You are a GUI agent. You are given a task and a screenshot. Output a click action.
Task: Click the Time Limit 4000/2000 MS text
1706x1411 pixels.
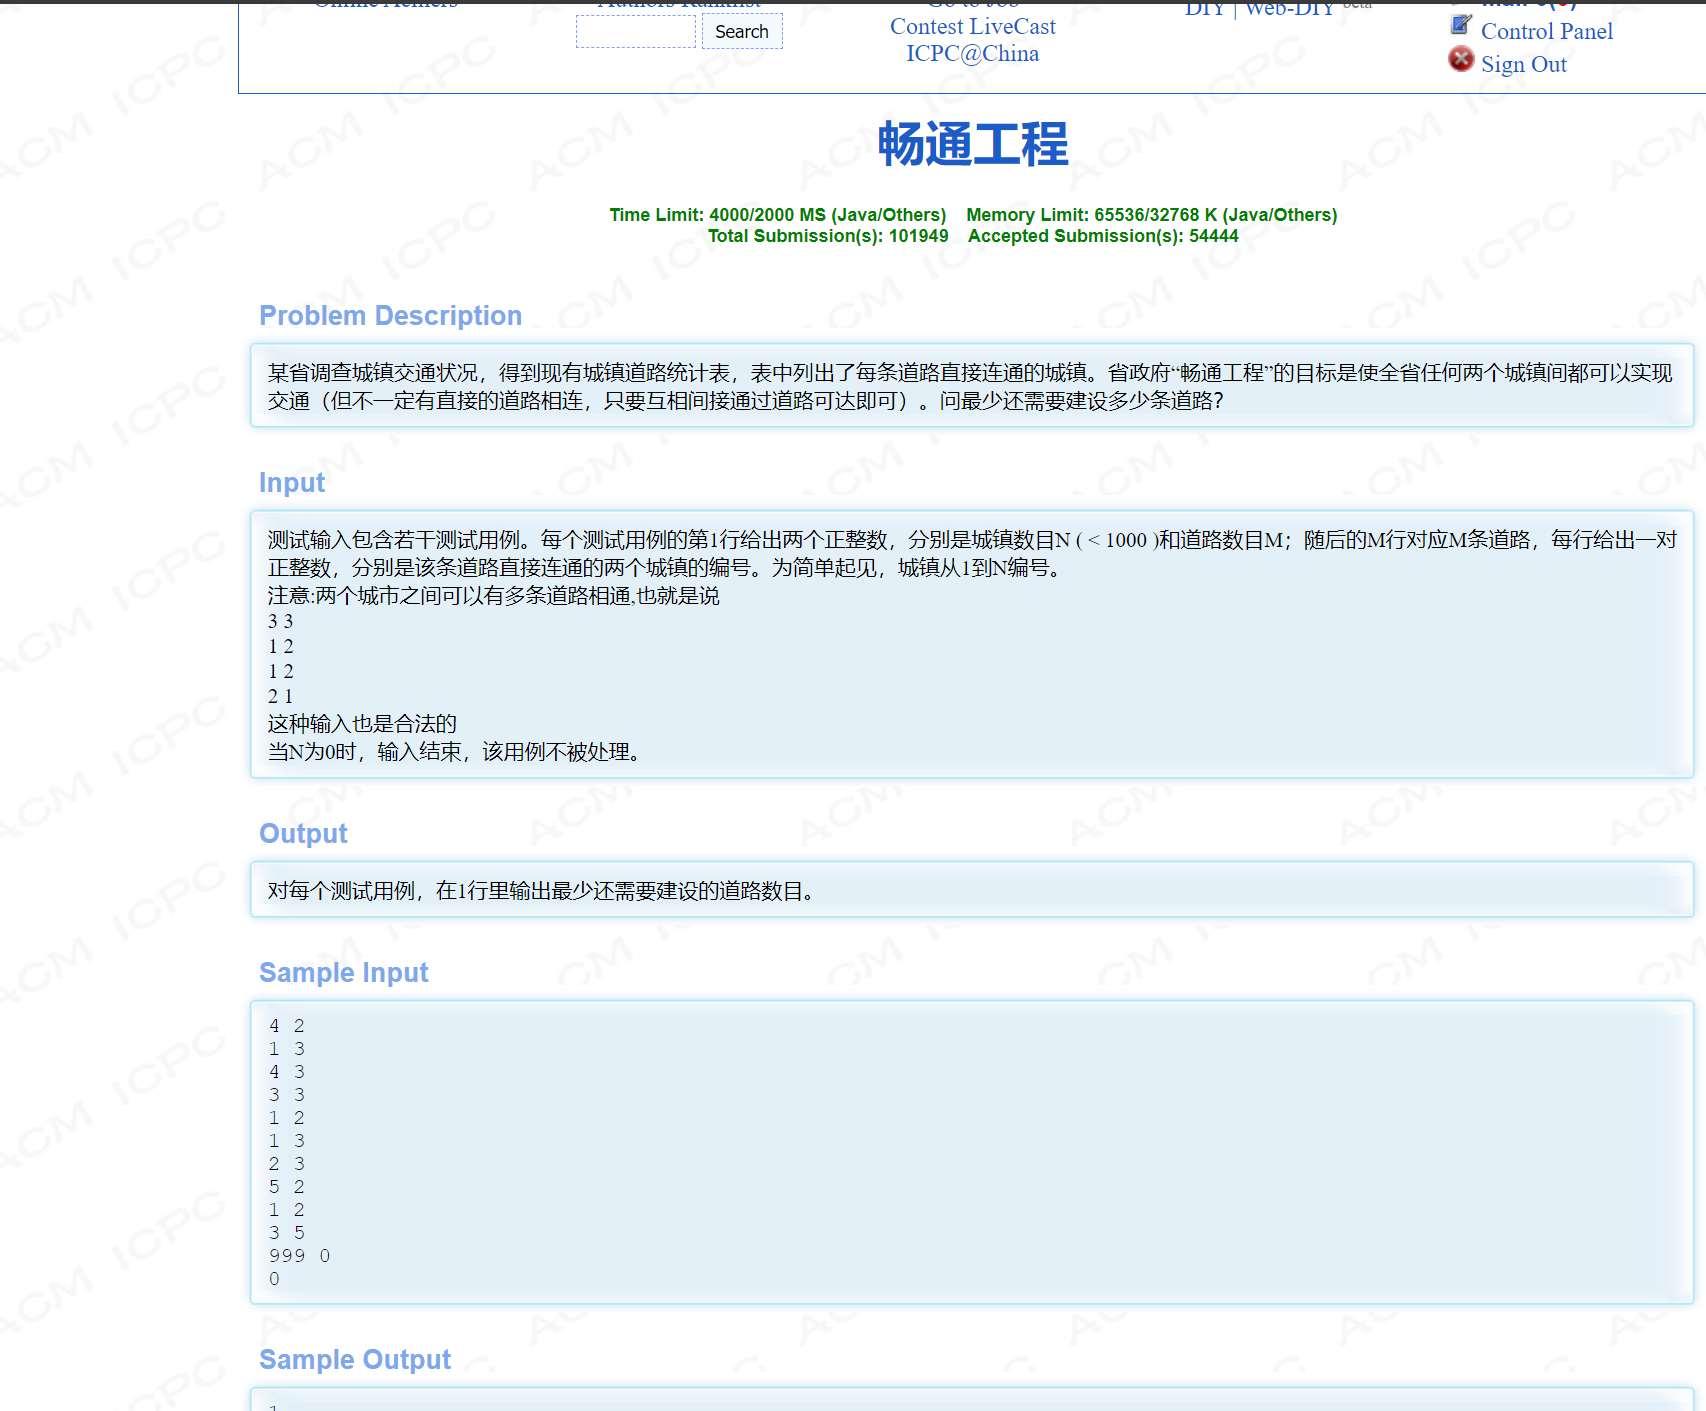tap(778, 215)
